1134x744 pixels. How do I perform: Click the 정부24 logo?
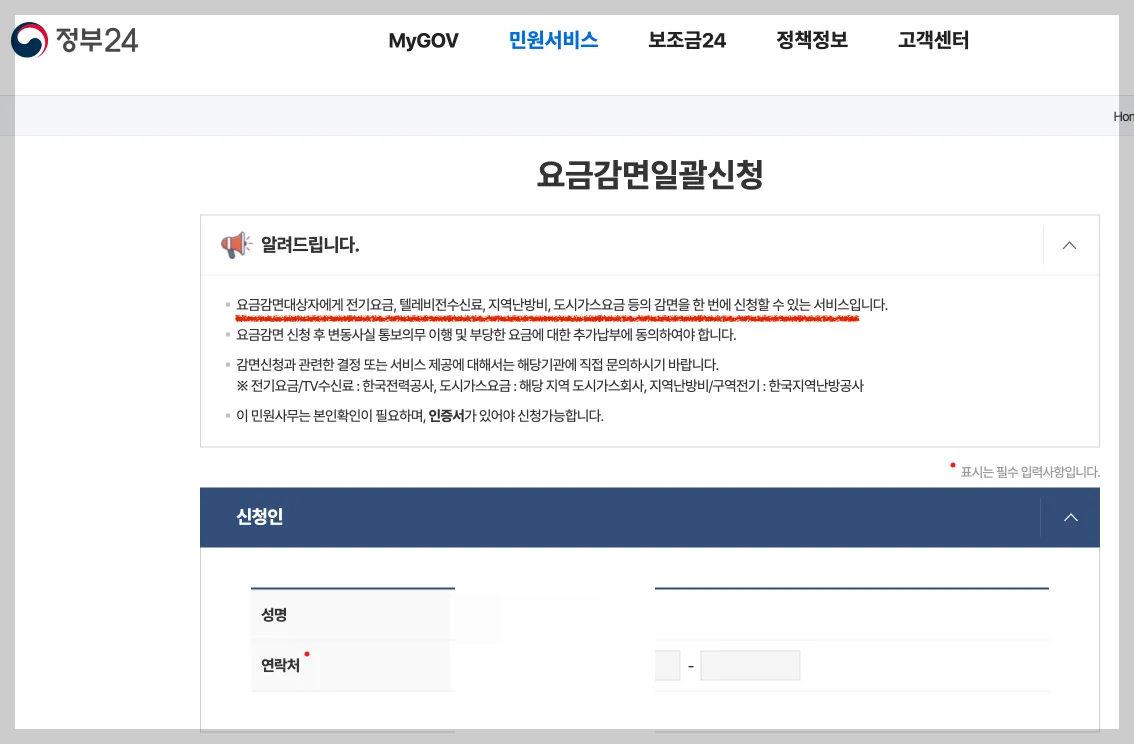pos(74,40)
